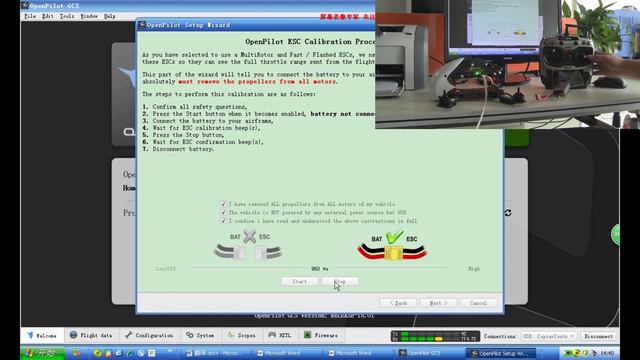Click the Stop button
Viewport: 640px width, 360px height.
coord(340,282)
